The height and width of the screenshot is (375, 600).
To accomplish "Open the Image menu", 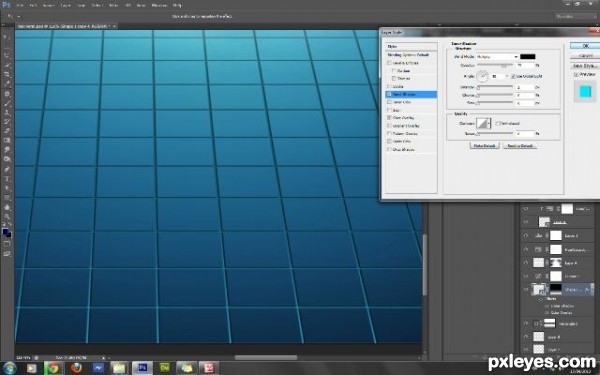I will (x=49, y=5).
